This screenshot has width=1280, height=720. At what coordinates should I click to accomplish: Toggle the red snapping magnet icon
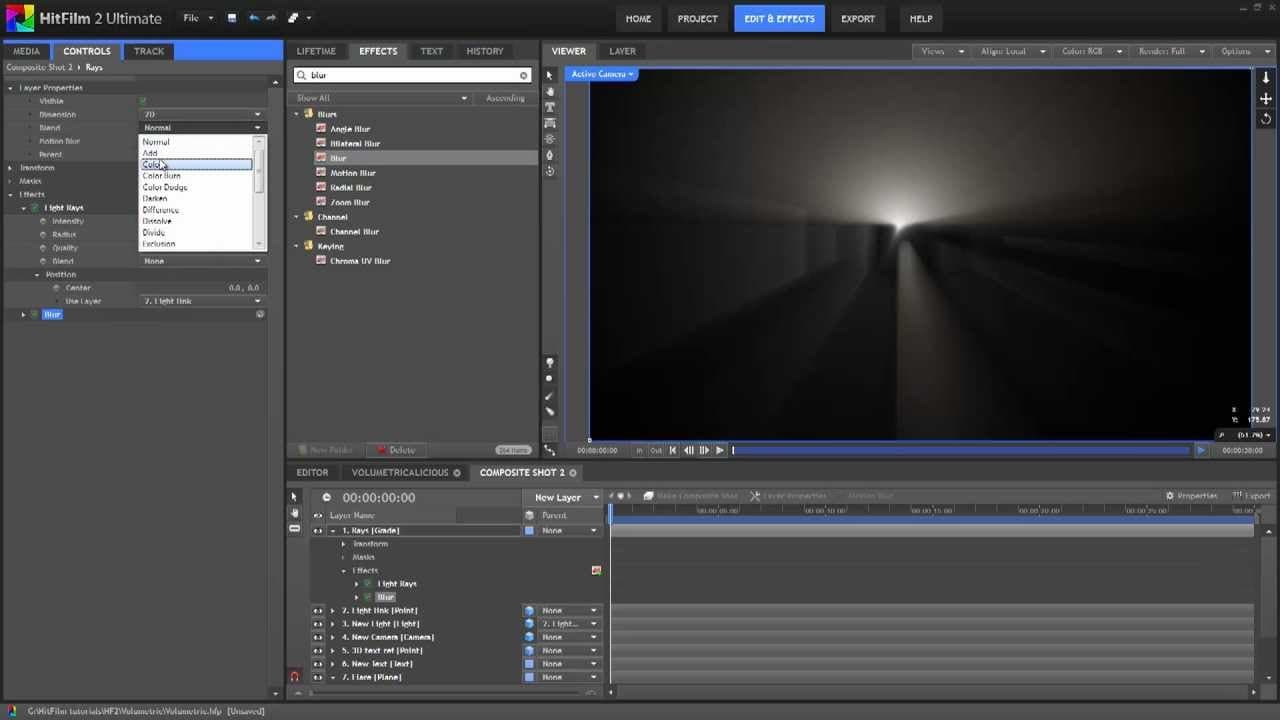click(x=294, y=677)
